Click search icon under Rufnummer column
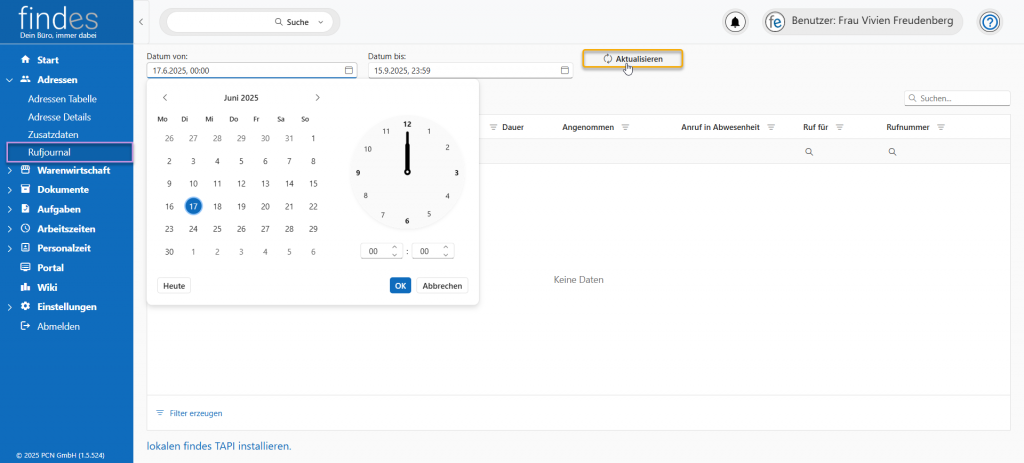This screenshot has width=1024, height=463. [892, 151]
